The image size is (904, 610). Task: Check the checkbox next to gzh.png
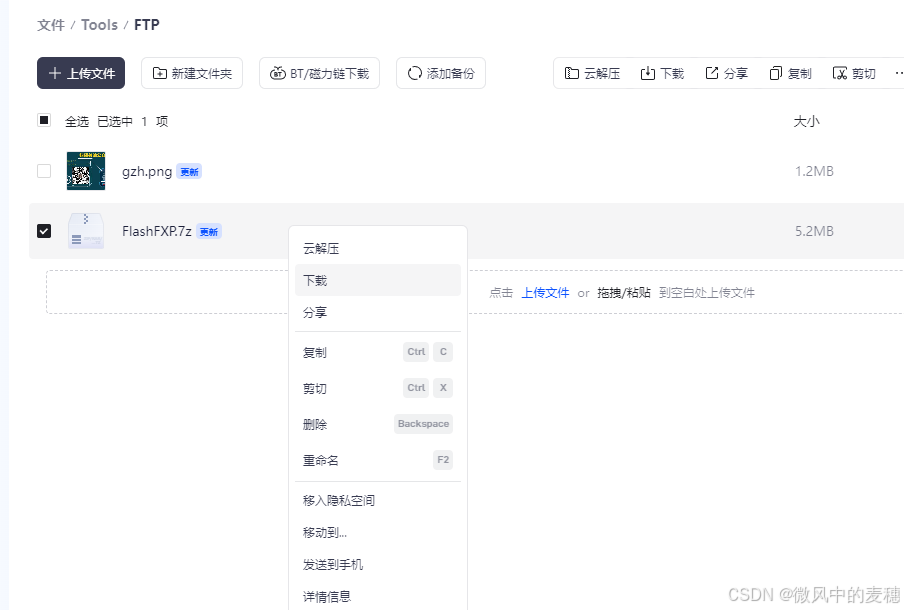point(44,171)
